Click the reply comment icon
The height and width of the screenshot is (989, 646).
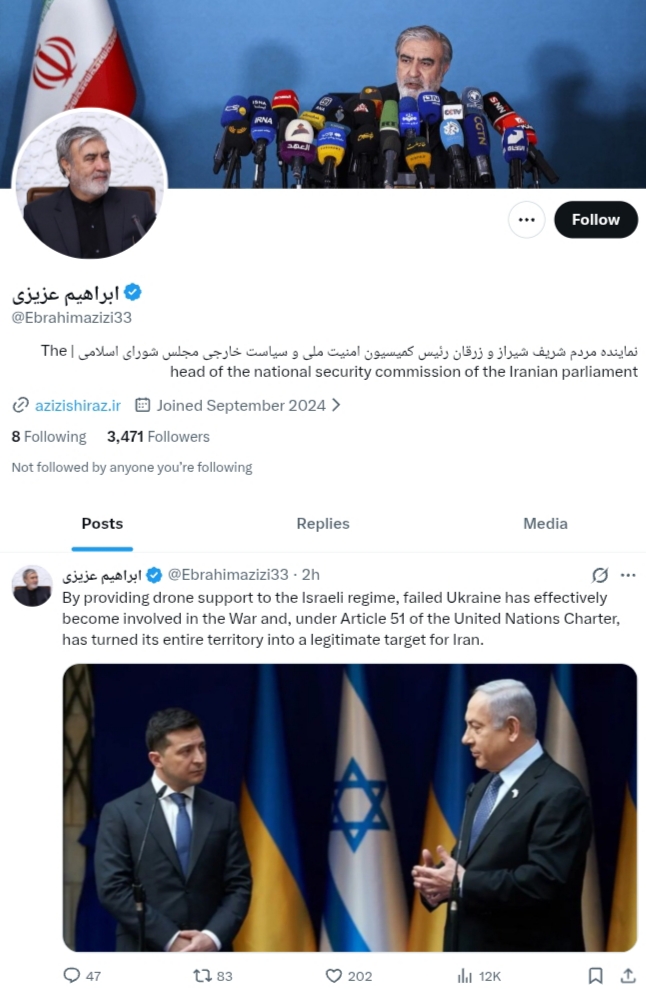point(71,975)
